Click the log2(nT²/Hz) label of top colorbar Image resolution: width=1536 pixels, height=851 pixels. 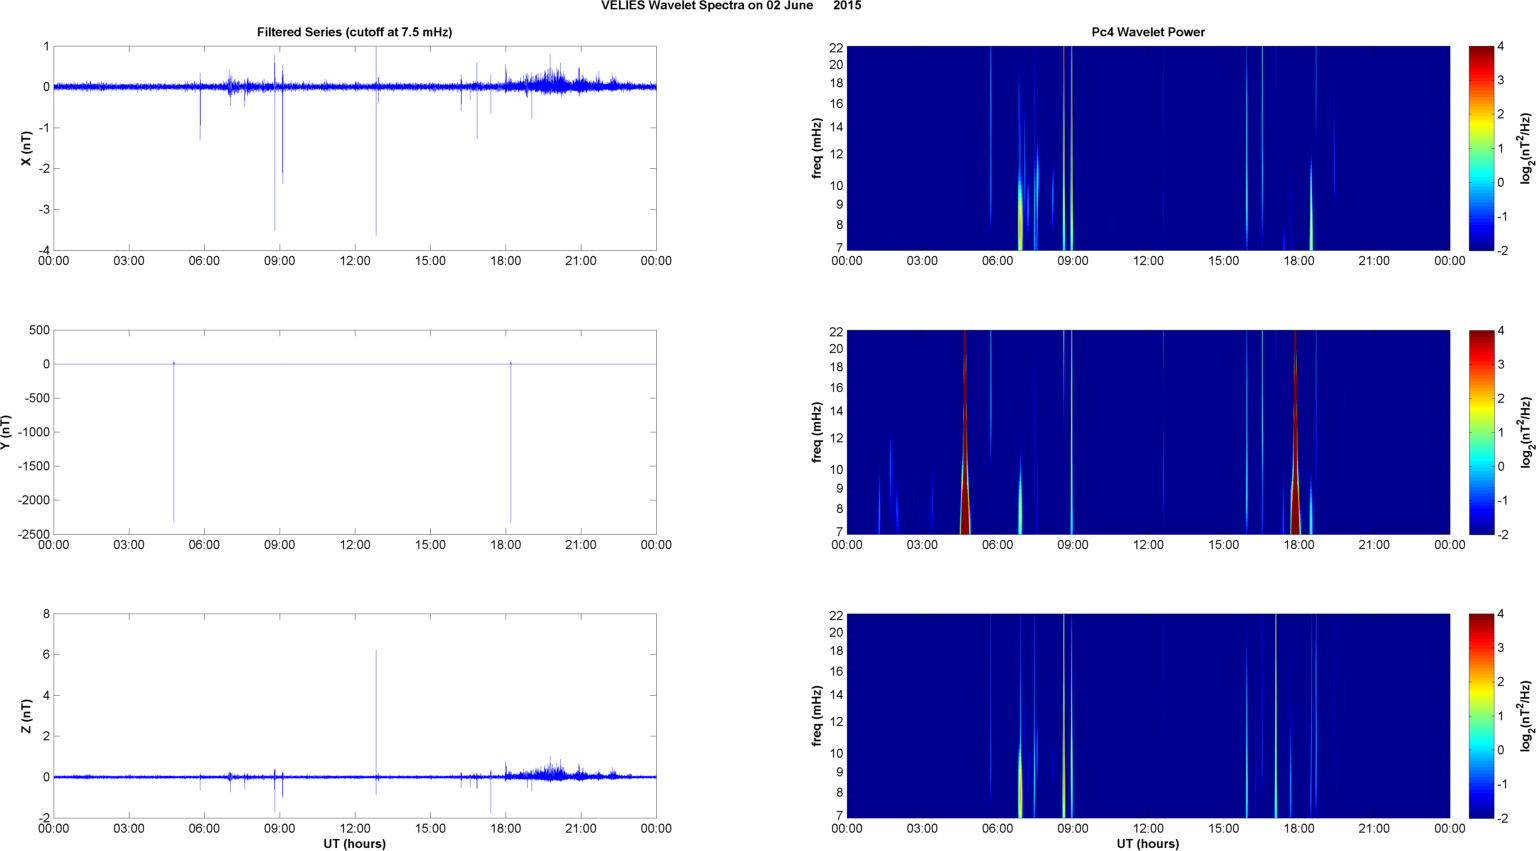pyautogui.click(x=1526, y=148)
